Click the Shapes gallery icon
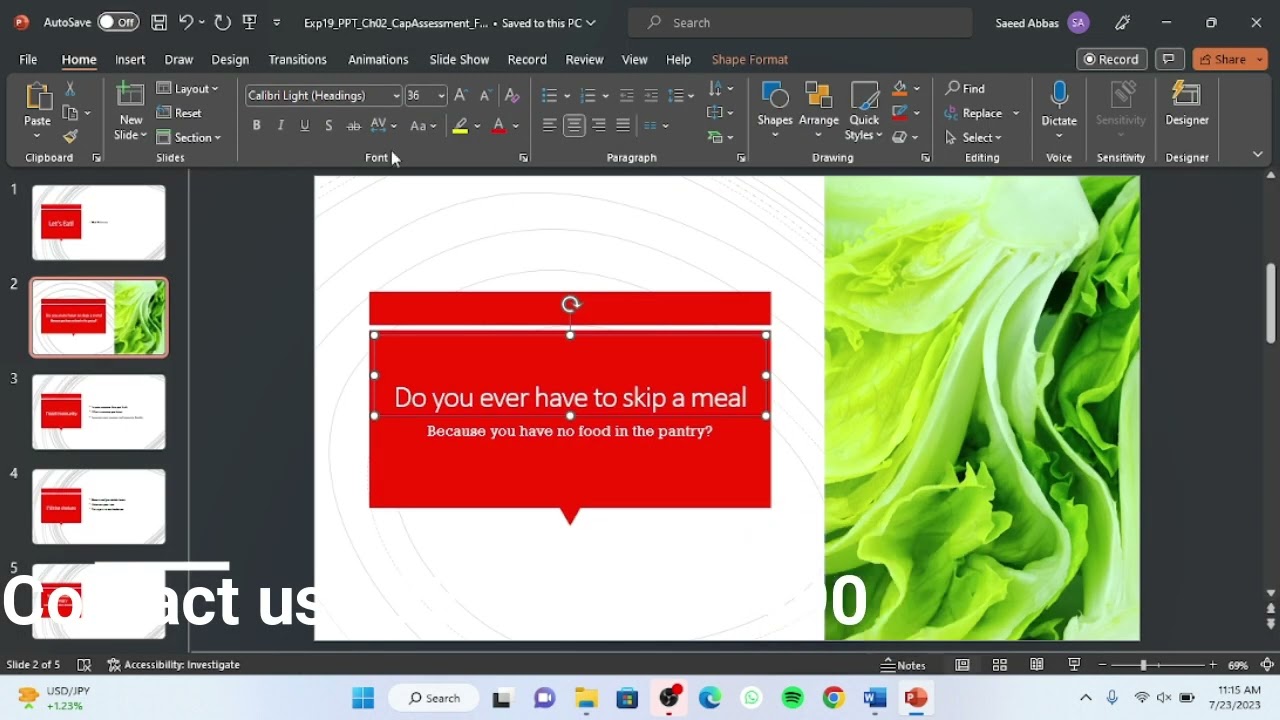 click(x=775, y=97)
